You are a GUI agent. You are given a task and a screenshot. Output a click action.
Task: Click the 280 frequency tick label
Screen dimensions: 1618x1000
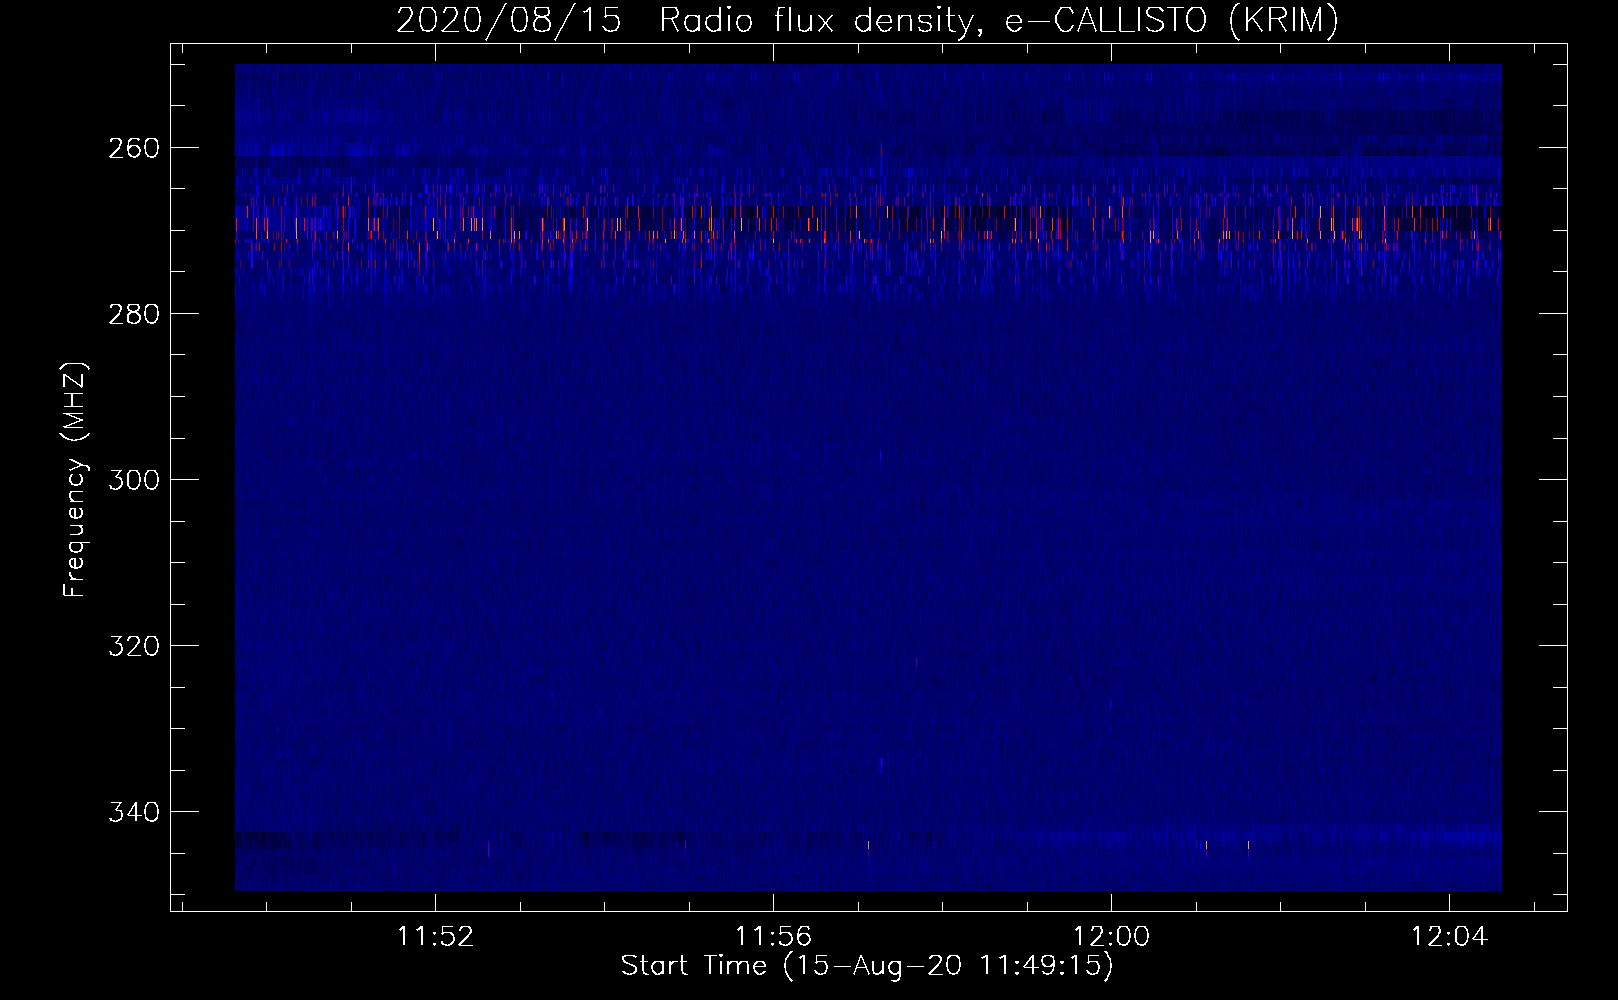pos(133,314)
